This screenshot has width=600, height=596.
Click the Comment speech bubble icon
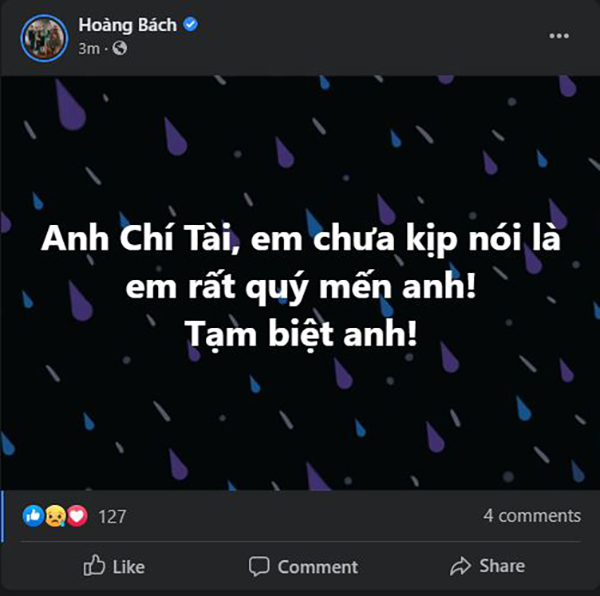(259, 567)
